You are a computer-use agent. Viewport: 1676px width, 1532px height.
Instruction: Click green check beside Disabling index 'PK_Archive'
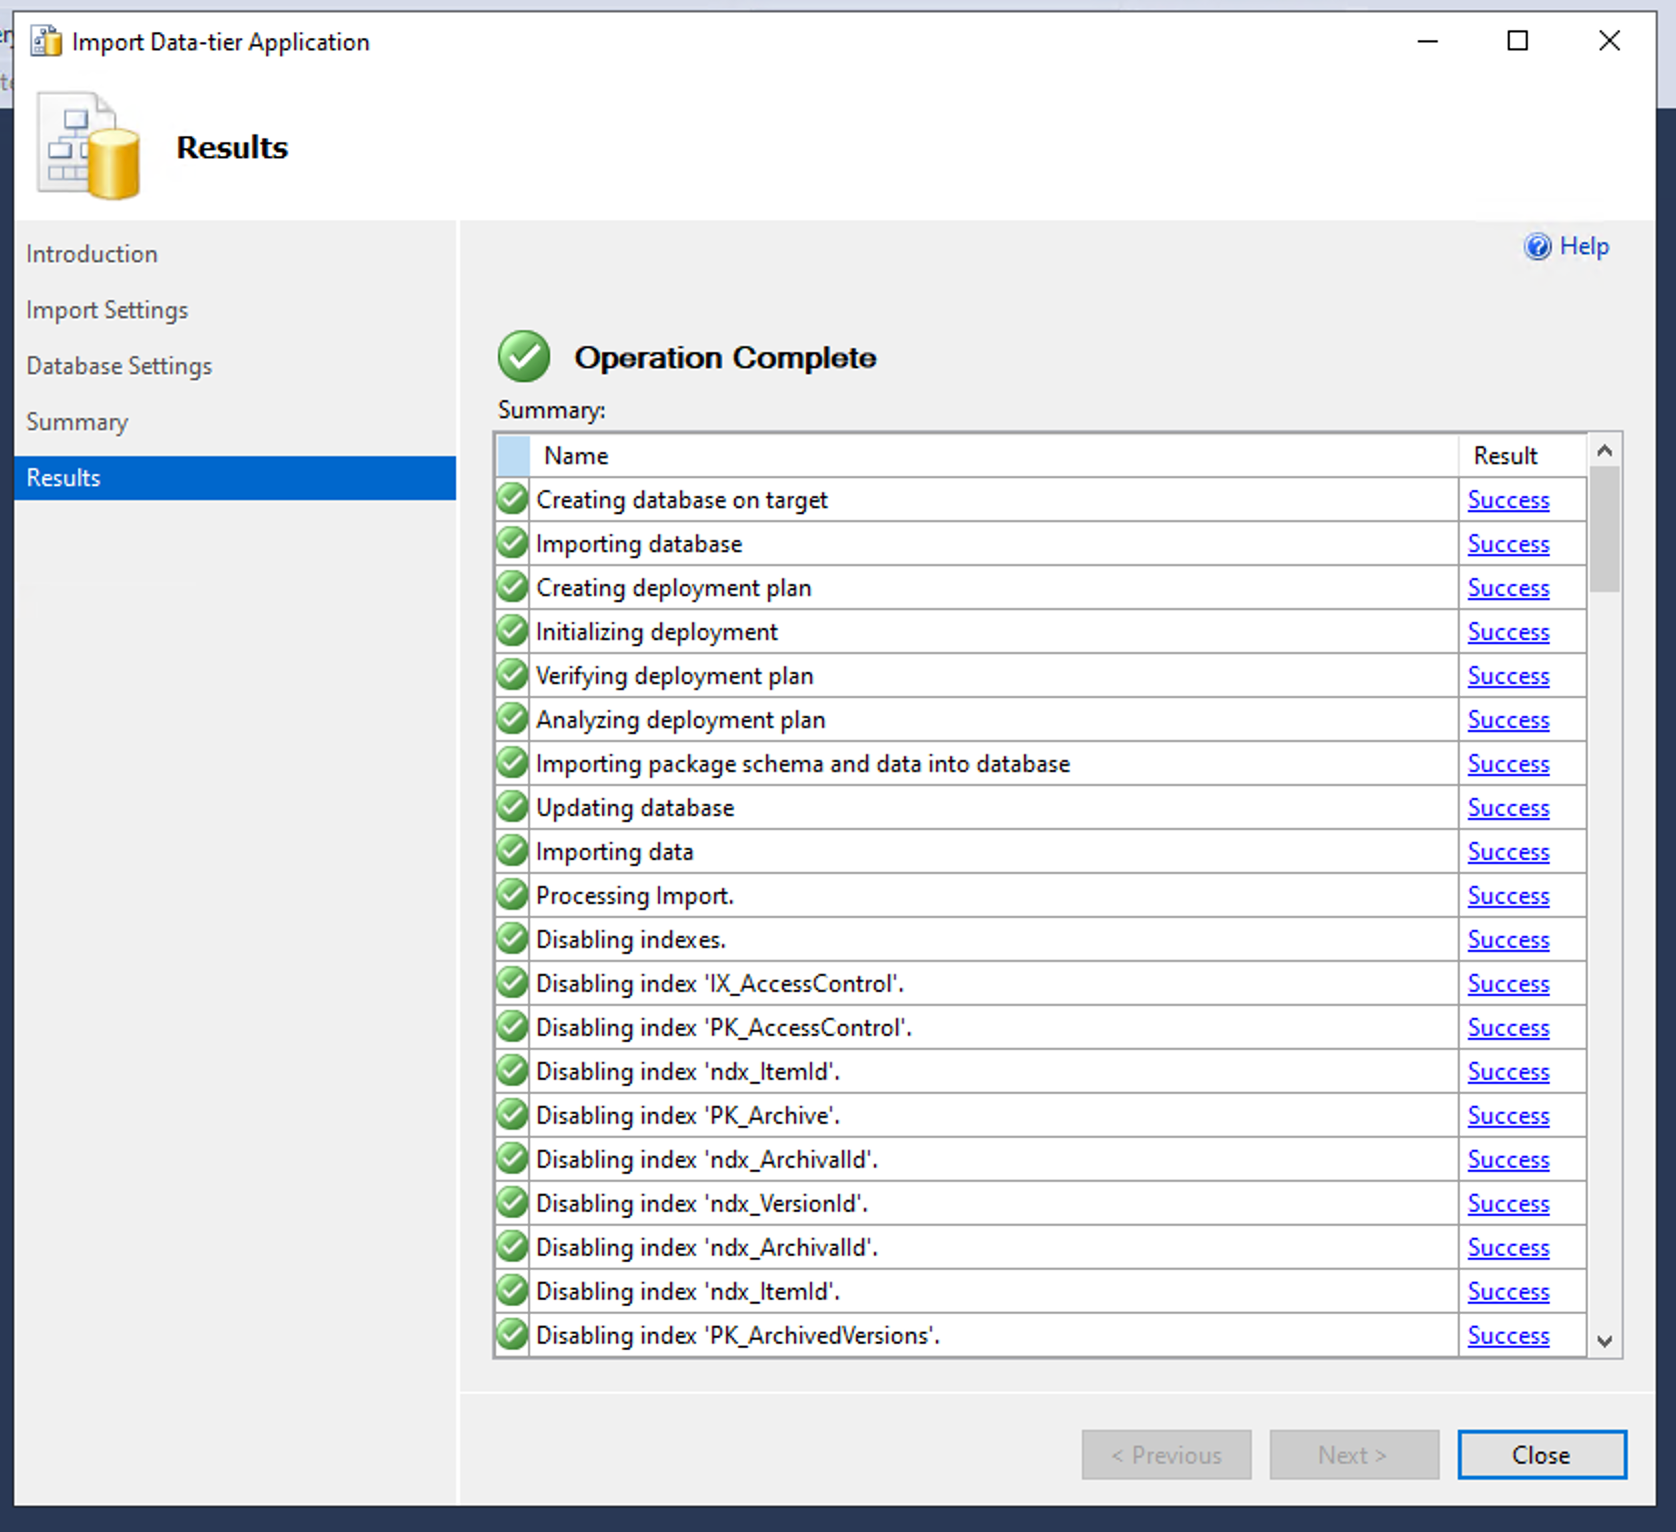click(512, 1115)
